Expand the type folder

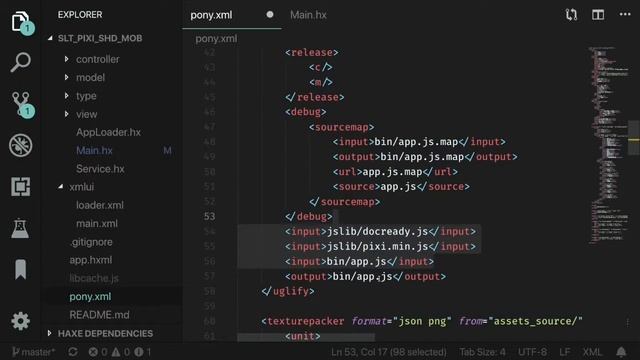tap(86, 96)
